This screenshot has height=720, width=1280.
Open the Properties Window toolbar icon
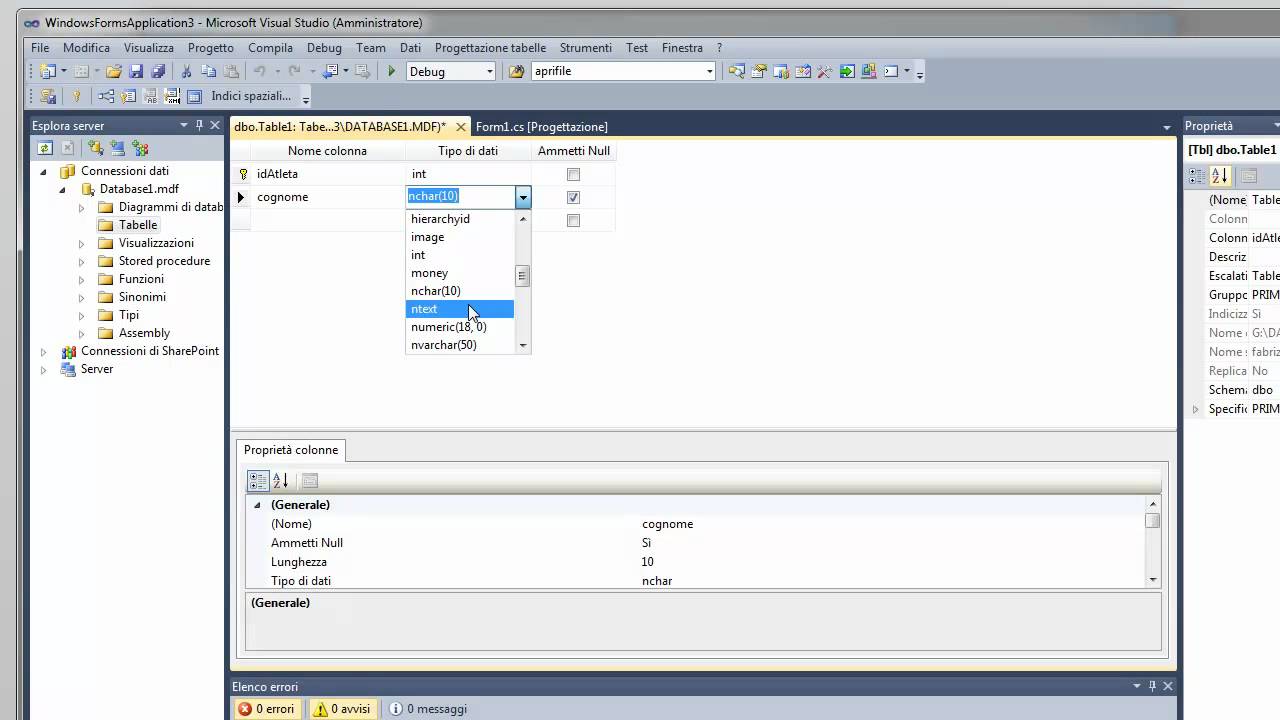[x=759, y=71]
